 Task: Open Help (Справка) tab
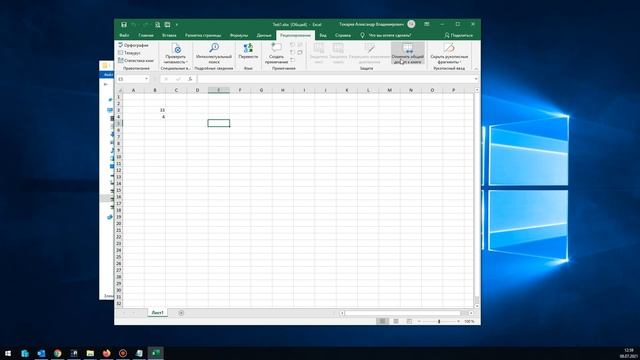[x=343, y=35]
